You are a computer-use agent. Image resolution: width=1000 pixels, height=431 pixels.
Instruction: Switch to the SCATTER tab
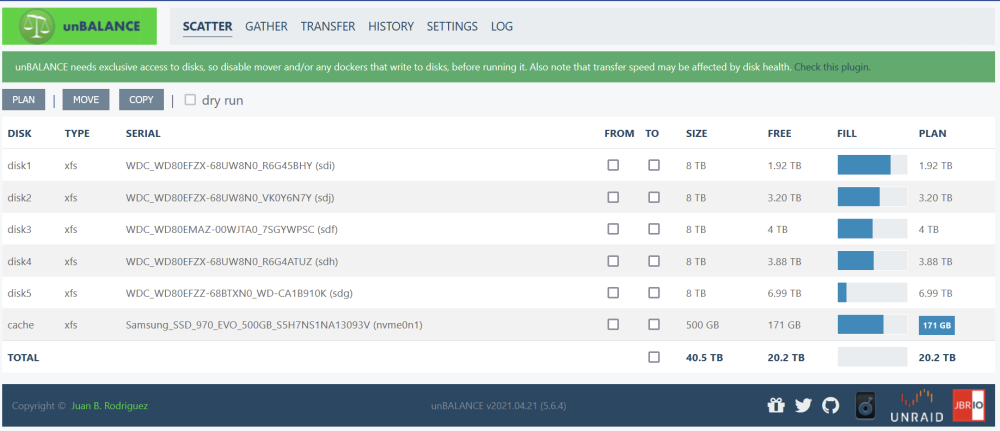pos(207,26)
